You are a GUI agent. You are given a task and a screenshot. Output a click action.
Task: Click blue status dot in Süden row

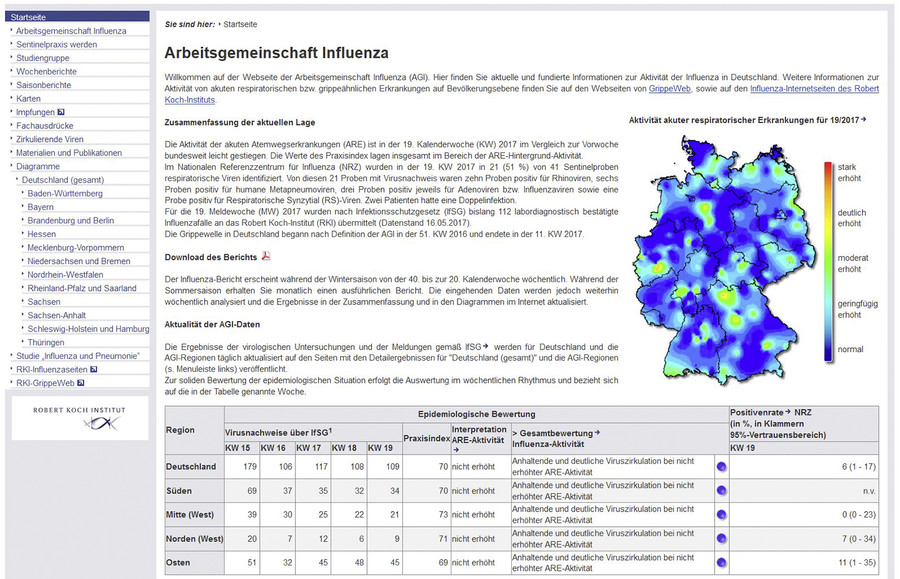tap(721, 491)
